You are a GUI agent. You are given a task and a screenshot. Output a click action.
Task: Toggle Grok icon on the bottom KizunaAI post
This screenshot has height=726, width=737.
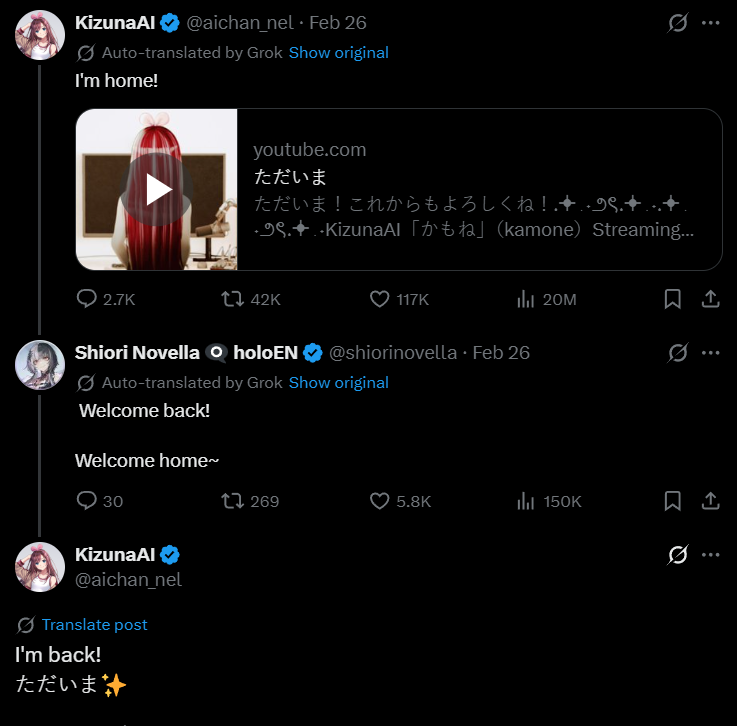pos(678,555)
